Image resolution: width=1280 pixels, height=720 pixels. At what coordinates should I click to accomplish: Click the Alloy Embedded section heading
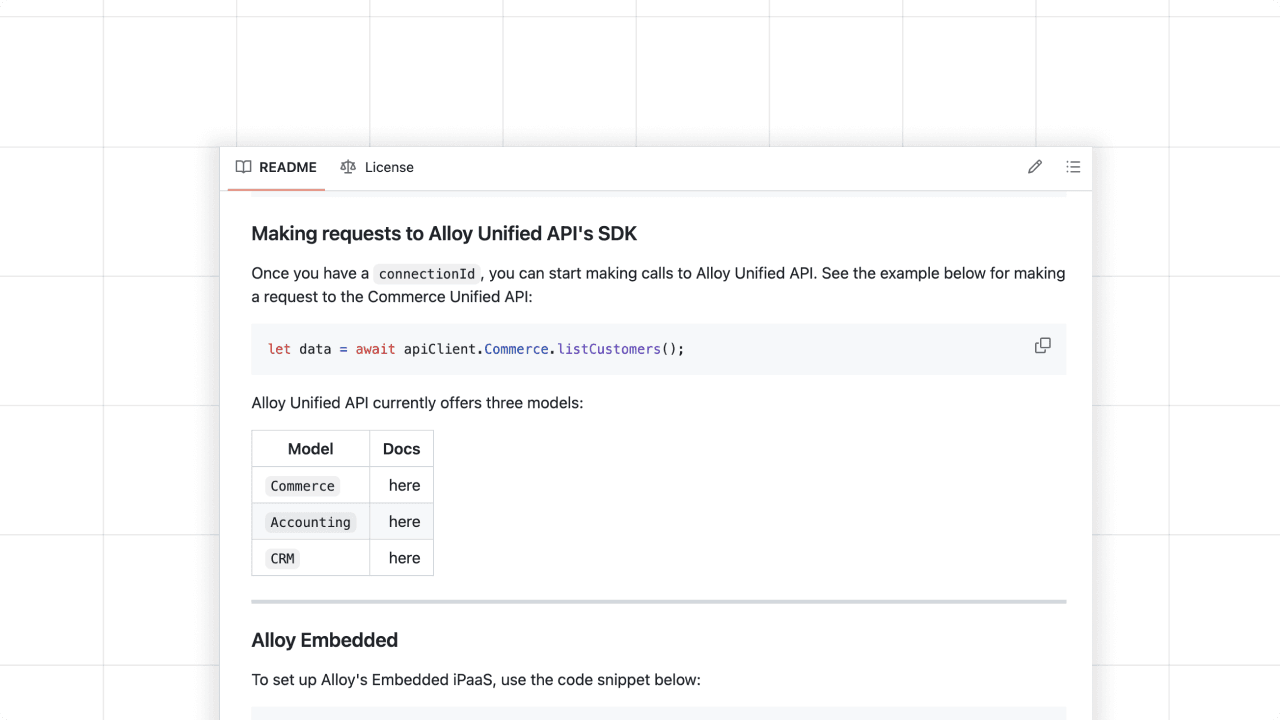click(324, 640)
